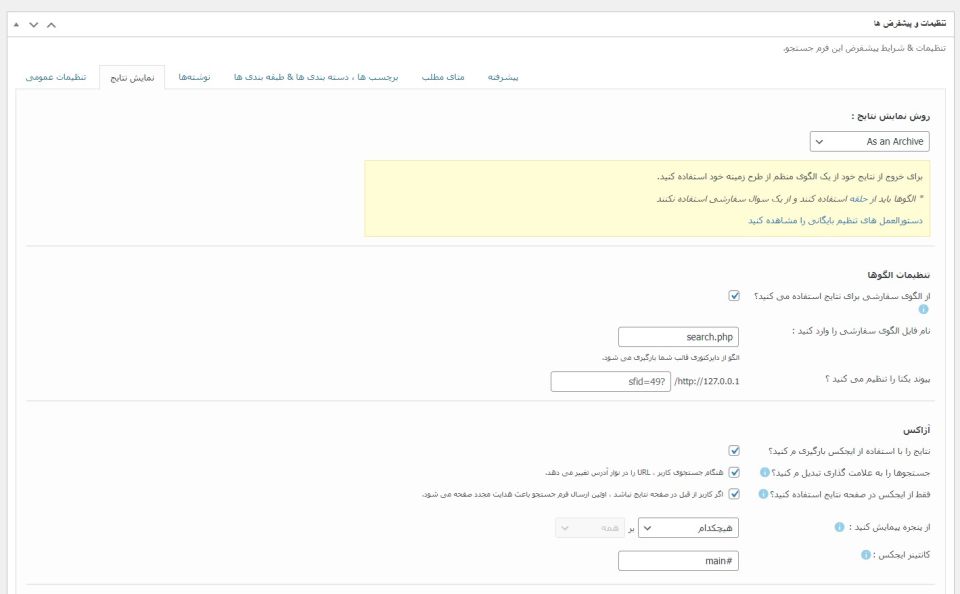Open the 'پیشرفته' tab
This screenshot has height=594, width=960.
coord(503,77)
